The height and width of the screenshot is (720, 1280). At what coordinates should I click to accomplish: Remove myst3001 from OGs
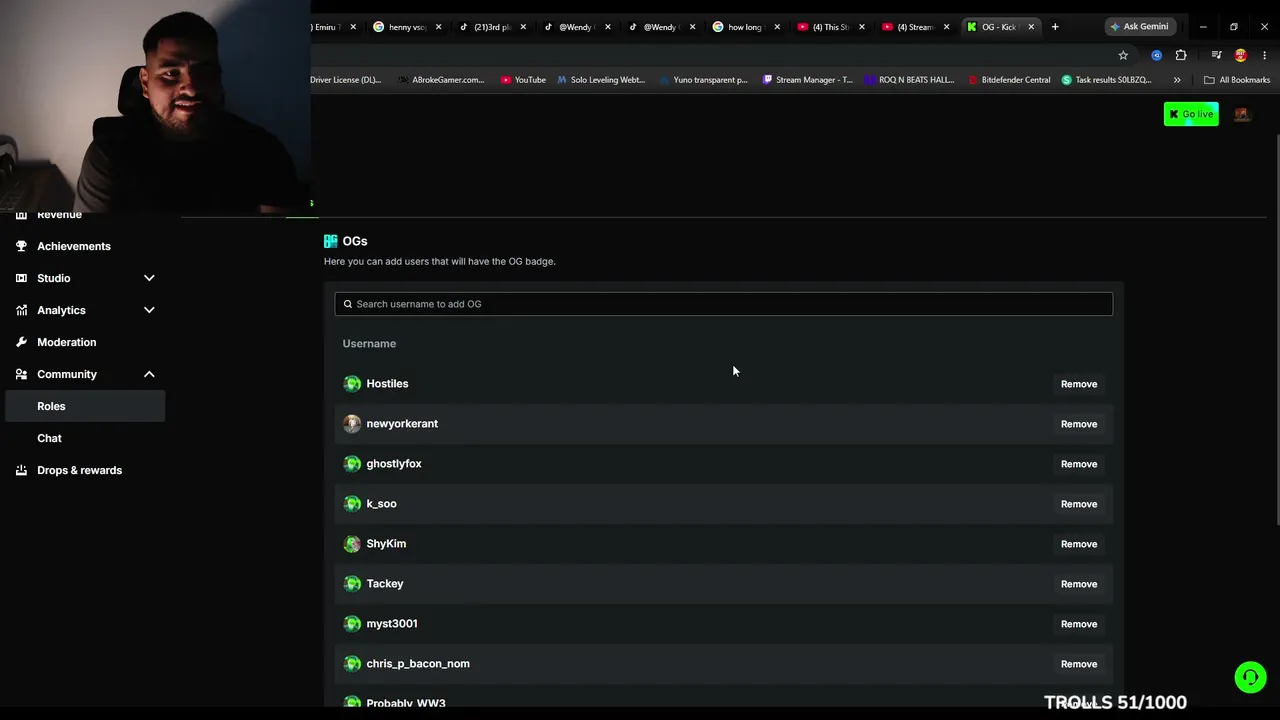pos(1079,624)
